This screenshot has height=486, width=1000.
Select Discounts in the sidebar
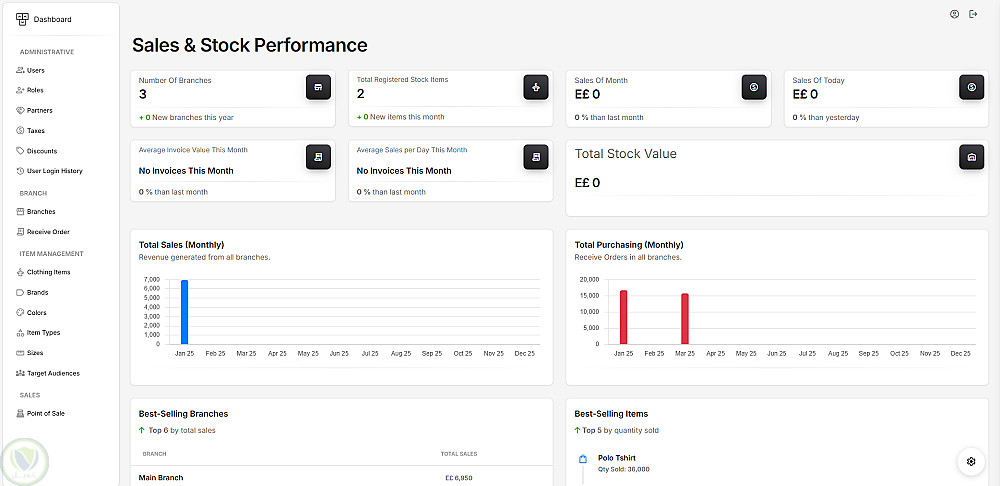[x=41, y=151]
